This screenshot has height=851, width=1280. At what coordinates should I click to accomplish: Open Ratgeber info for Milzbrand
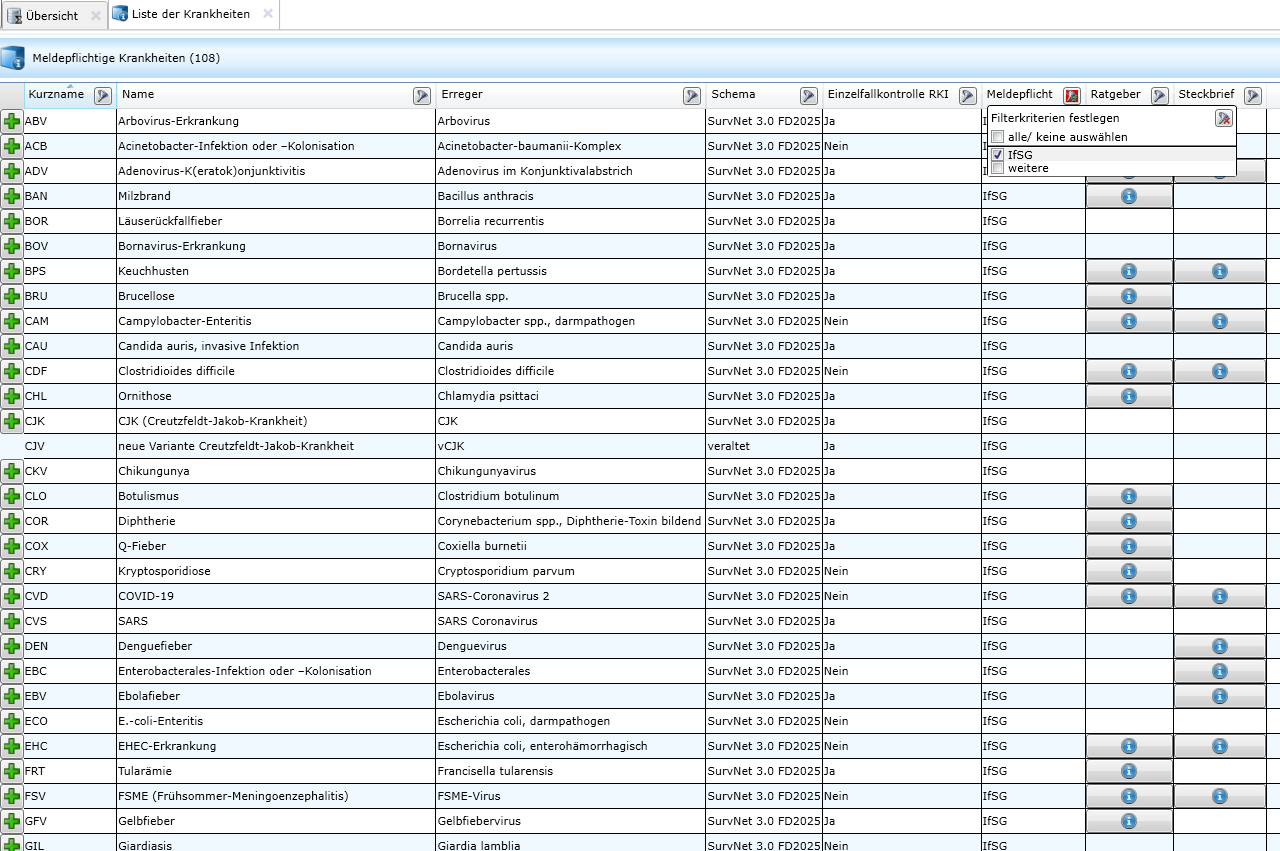point(1129,196)
